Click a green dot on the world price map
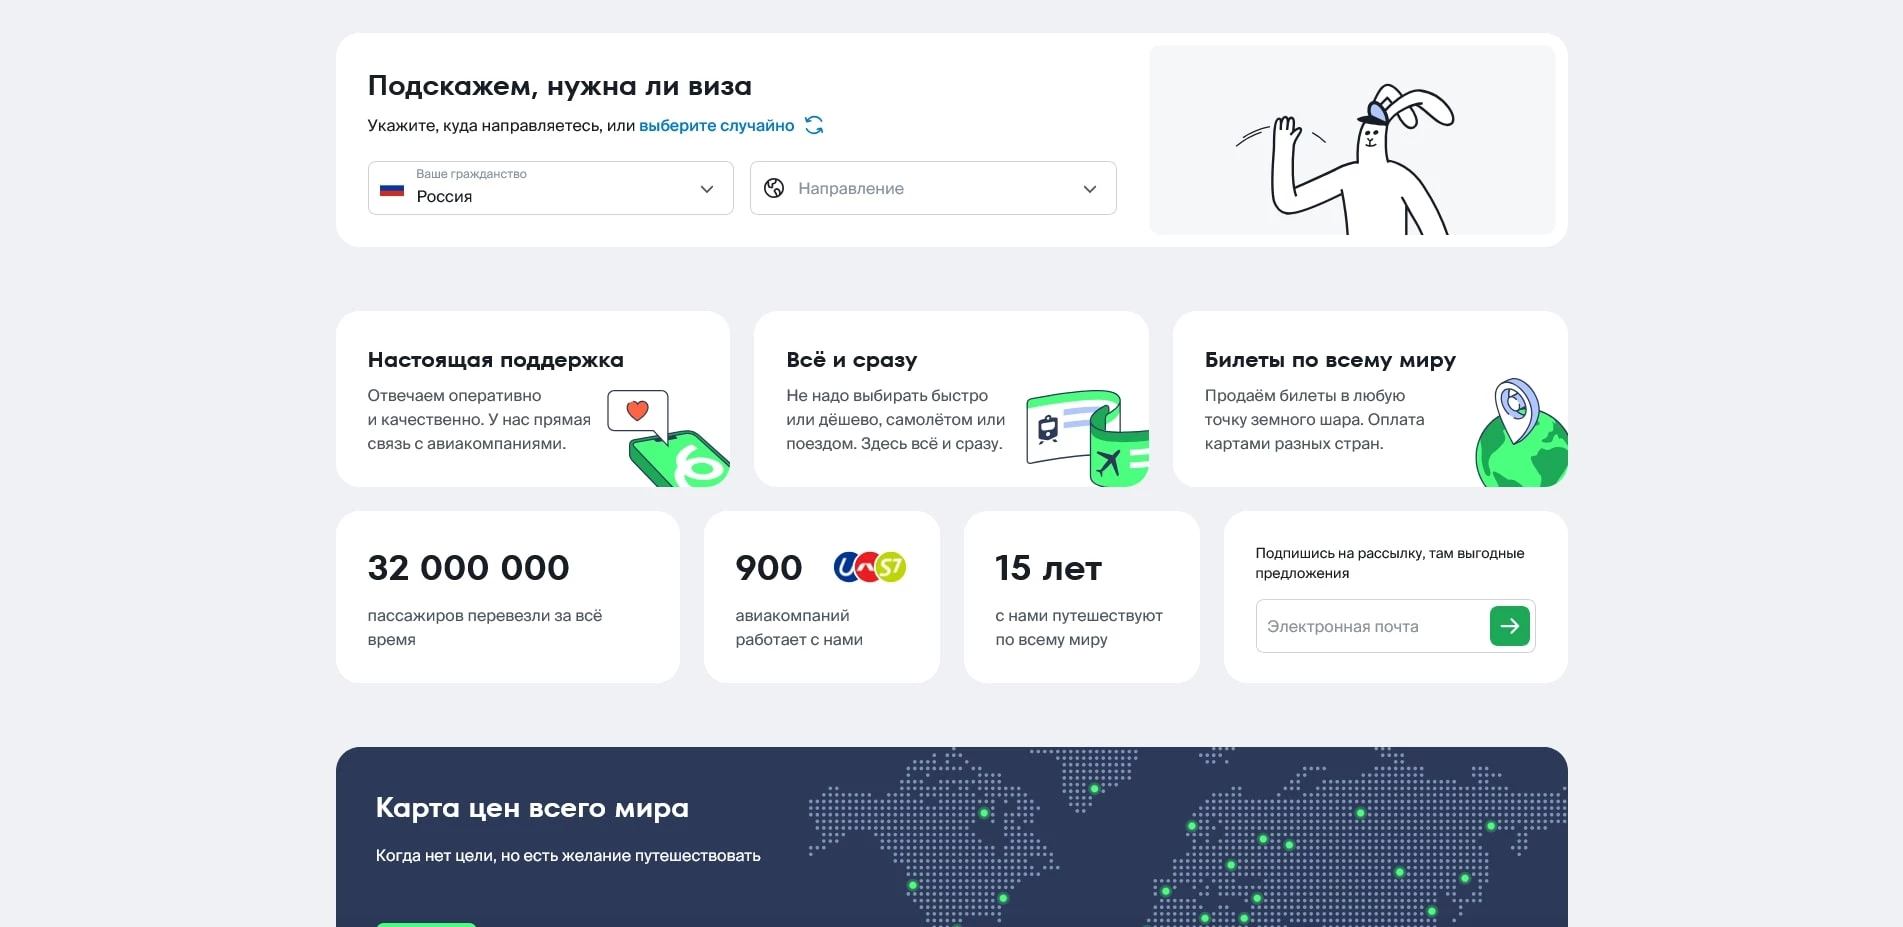 click(985, 815)
